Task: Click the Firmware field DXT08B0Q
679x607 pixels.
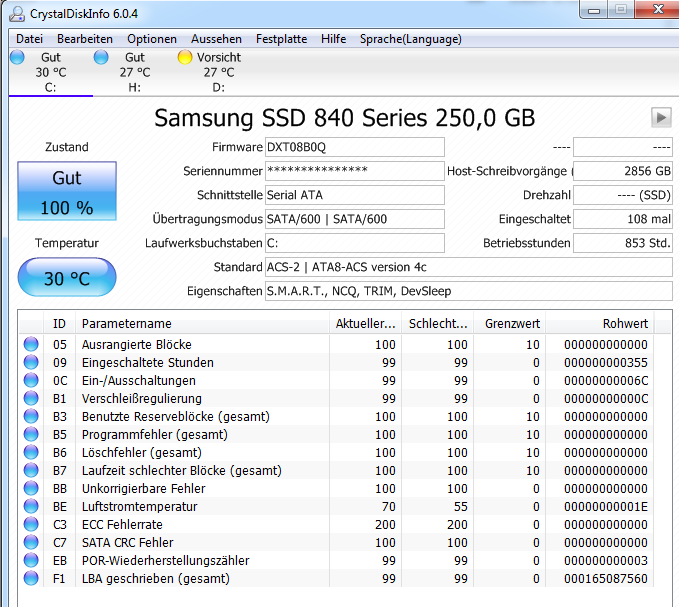Action: pyautogui.click(x=355, y=147)
